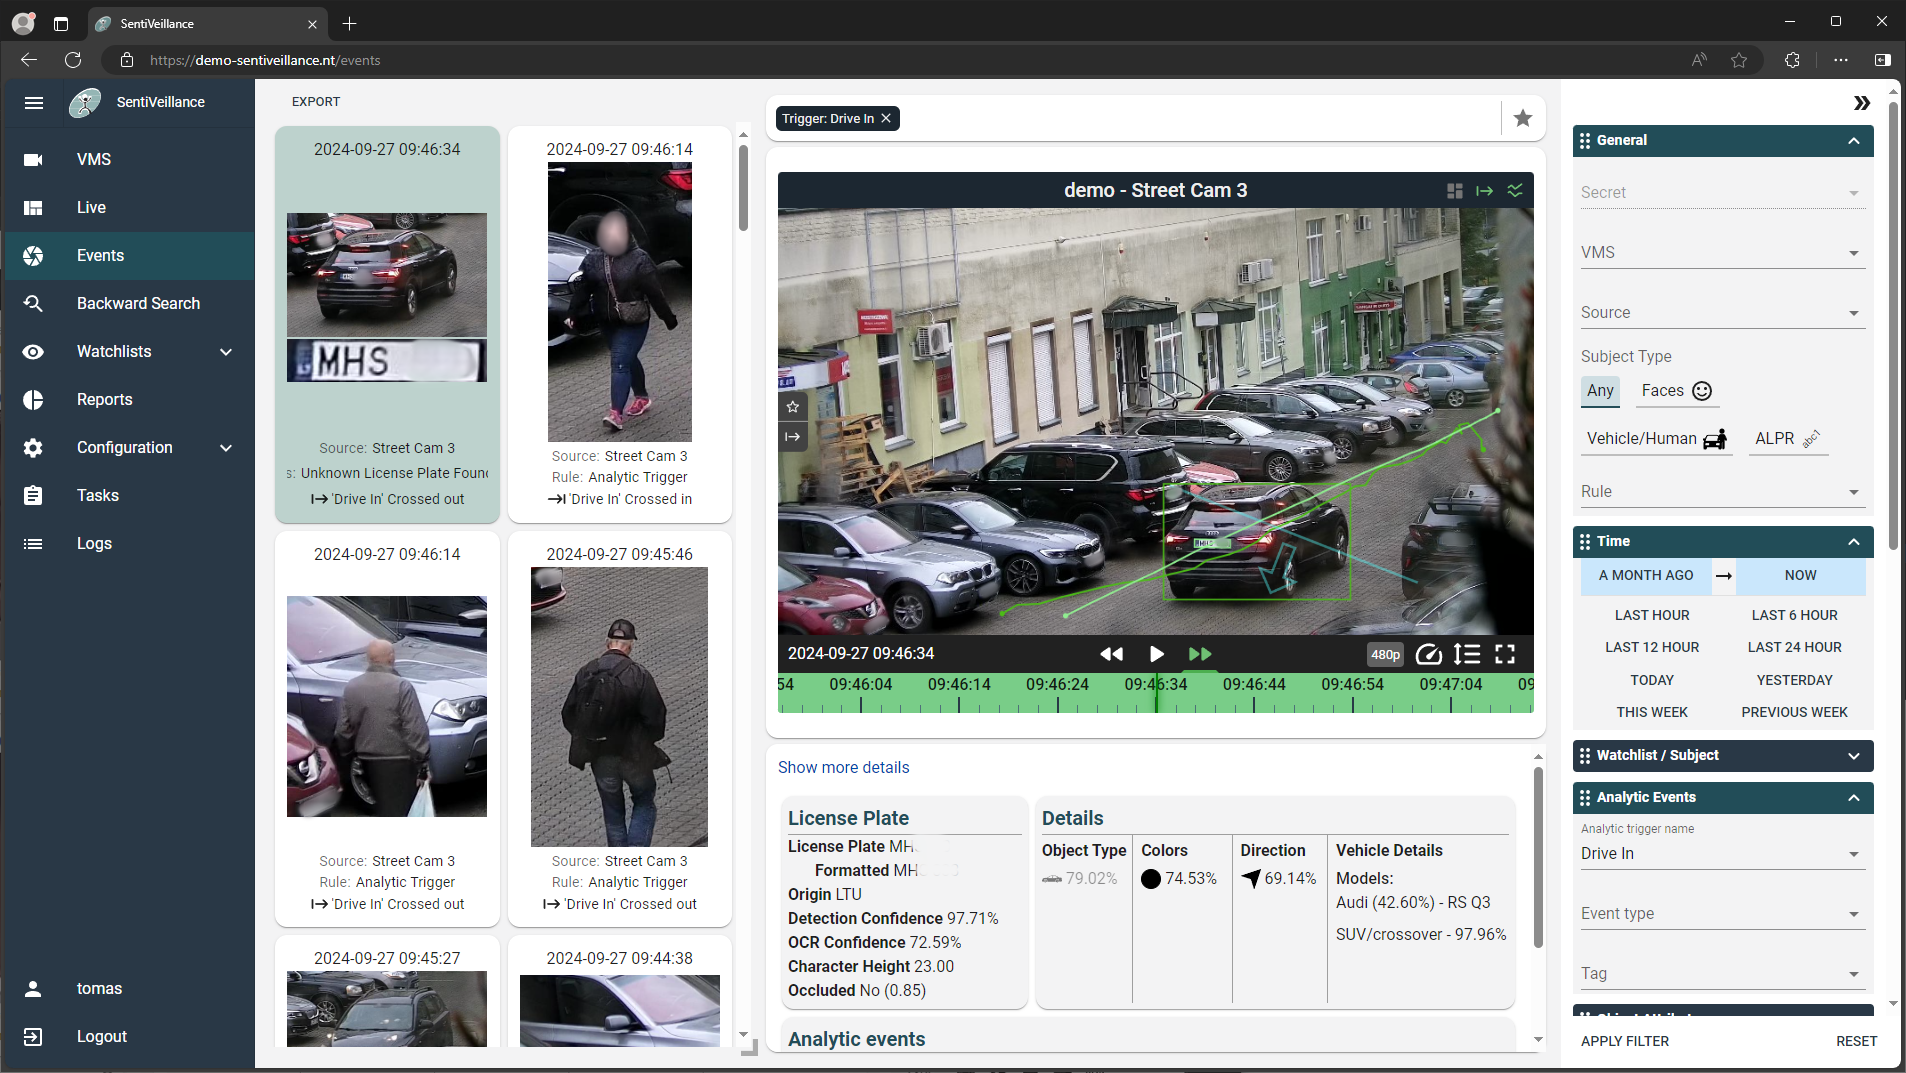Select the PREVIOUS WEEK time range
The height and width of the screenshot is (1073, 1906).
pyautogui.click(x=1794, y=712)
